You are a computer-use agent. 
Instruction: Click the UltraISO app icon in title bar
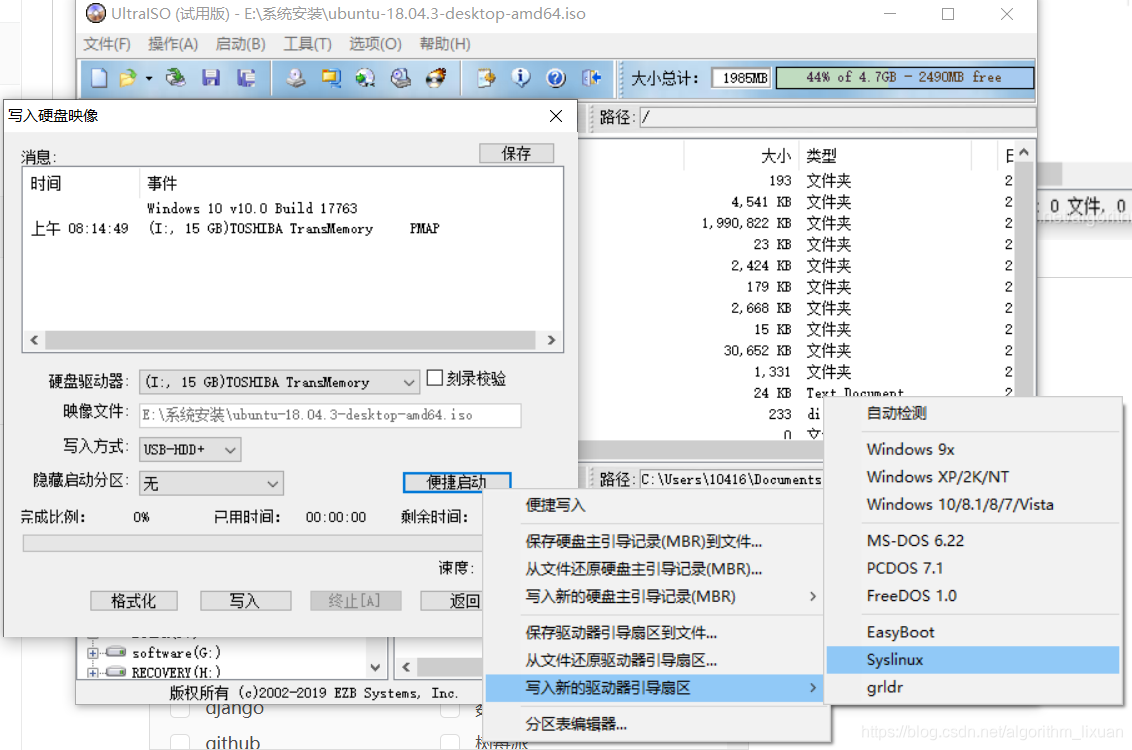(95, 14)
